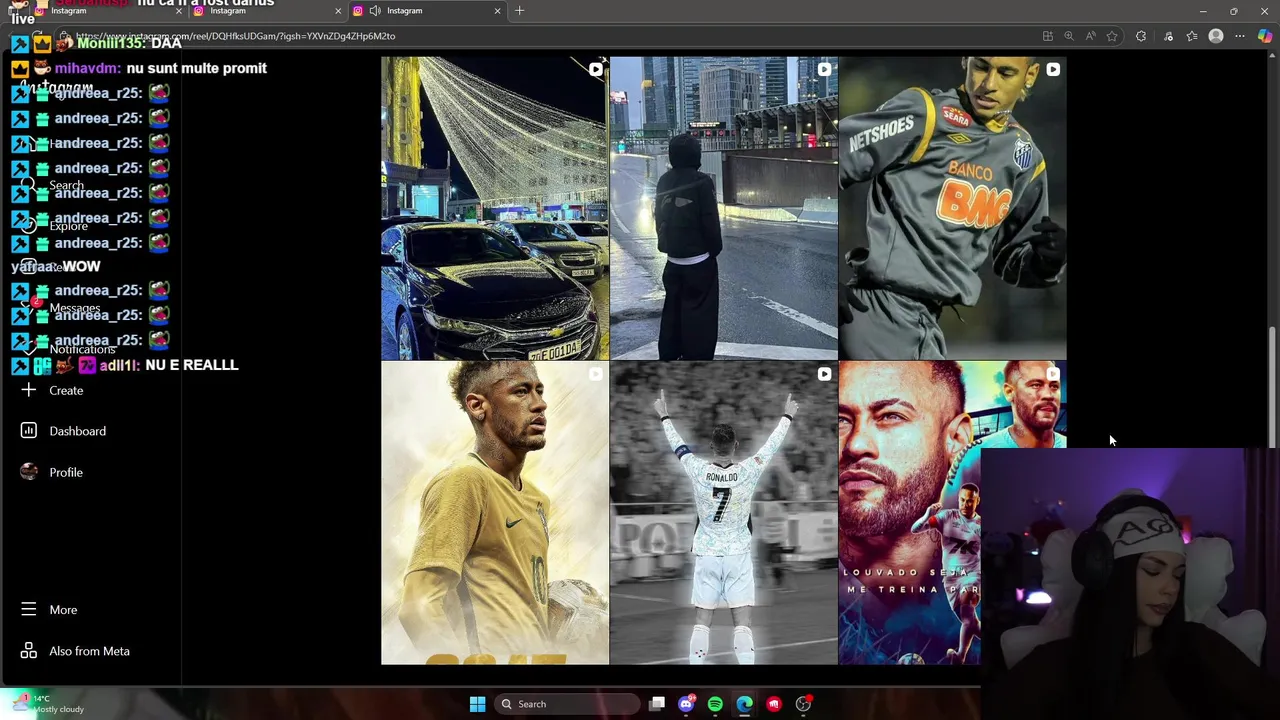Close the second Instagram tab
This screenshot has height=720, width=1280.
338,10
